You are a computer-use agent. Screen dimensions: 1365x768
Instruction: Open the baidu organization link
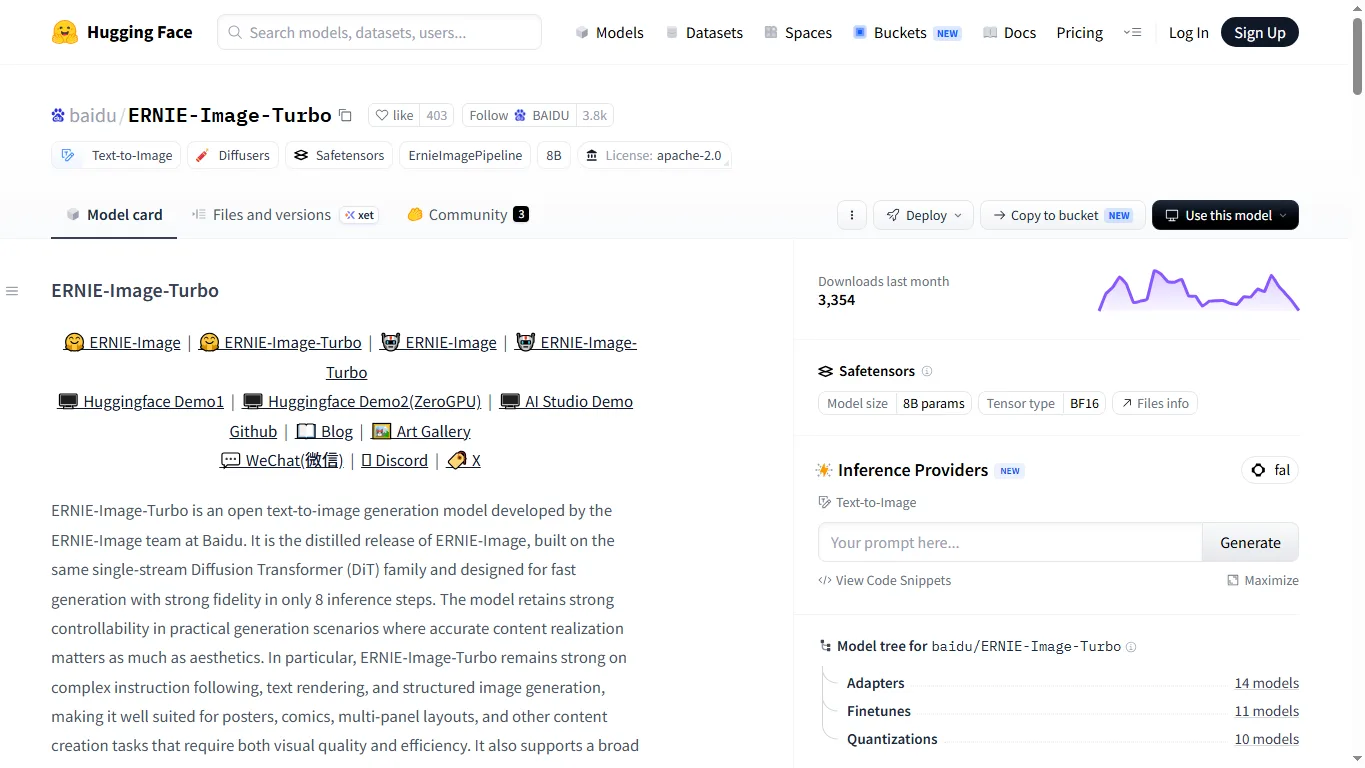(x=93, y=115)
